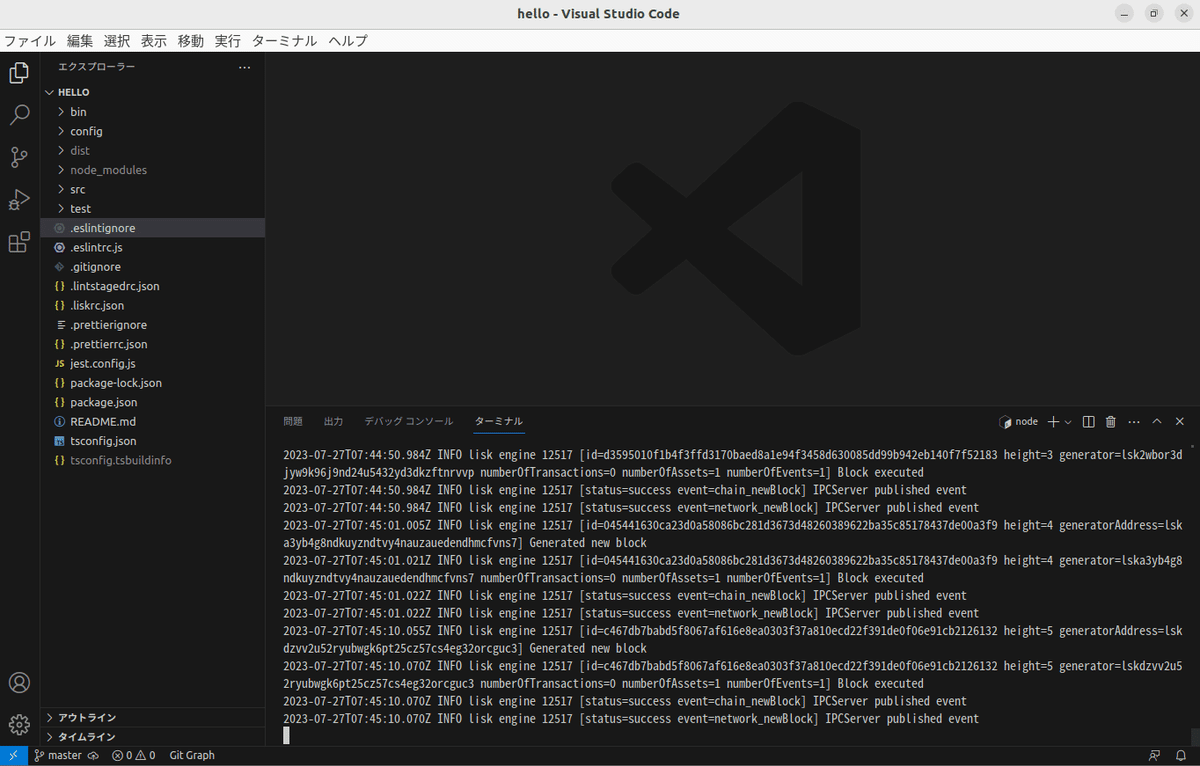Click the エクスプローラー sidebar title
Viewport: 1200px width, 766px height.
97,67
